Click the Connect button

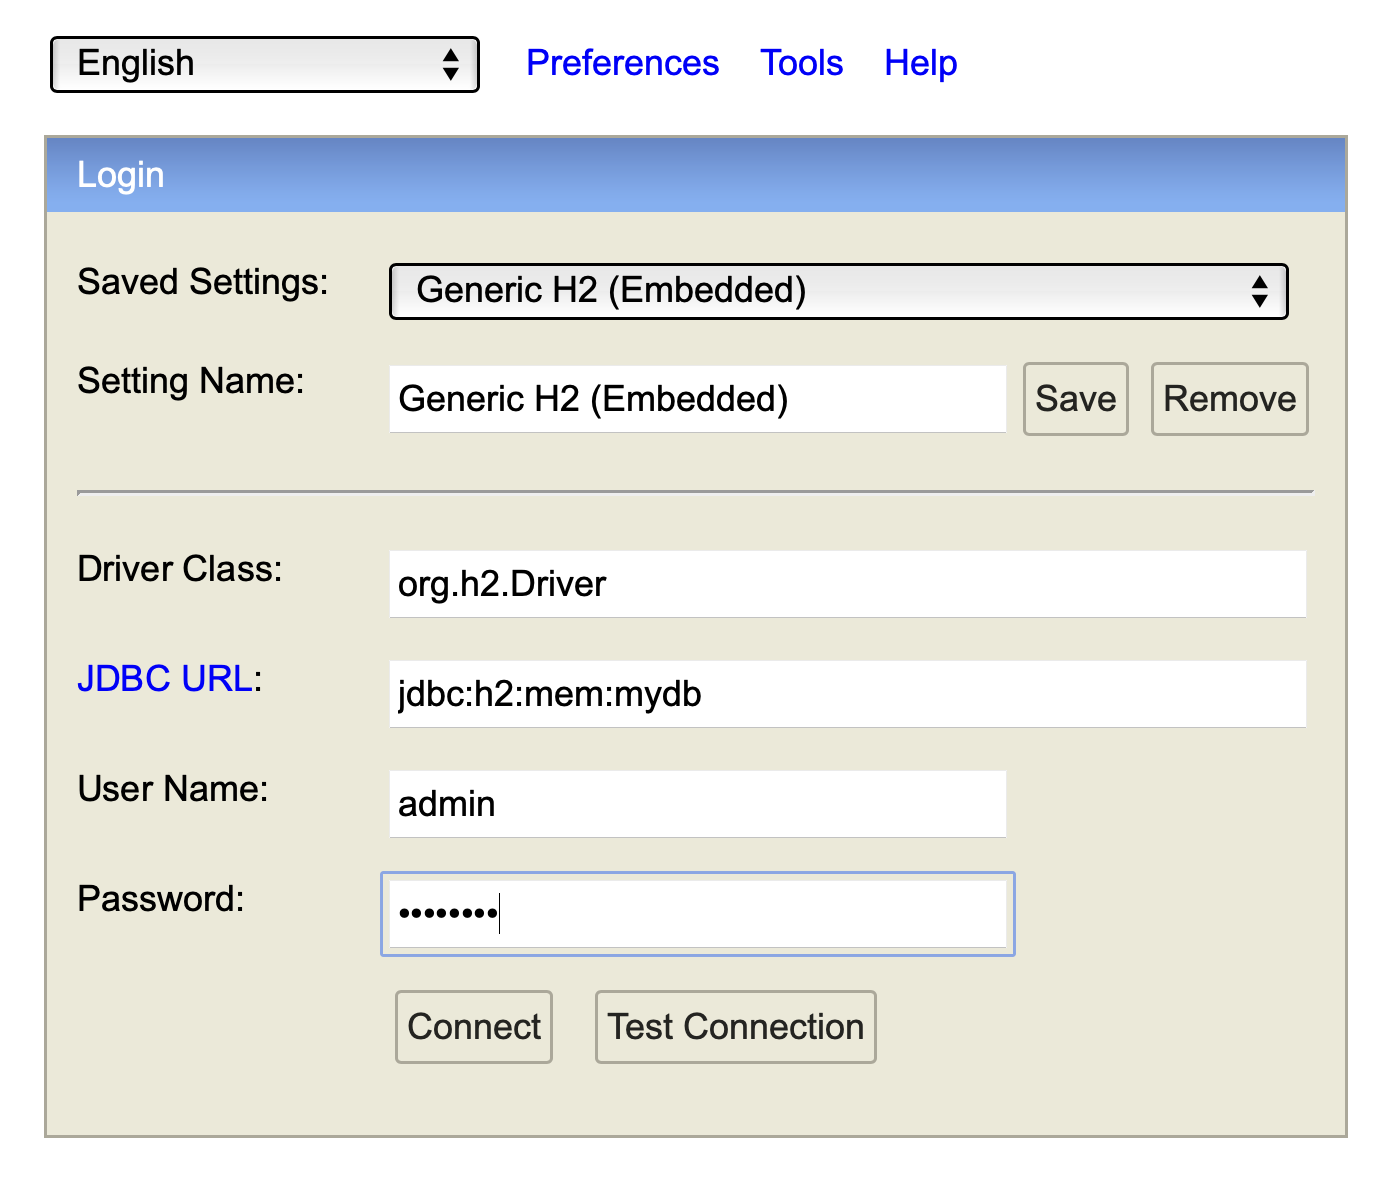click(474, 1027)
